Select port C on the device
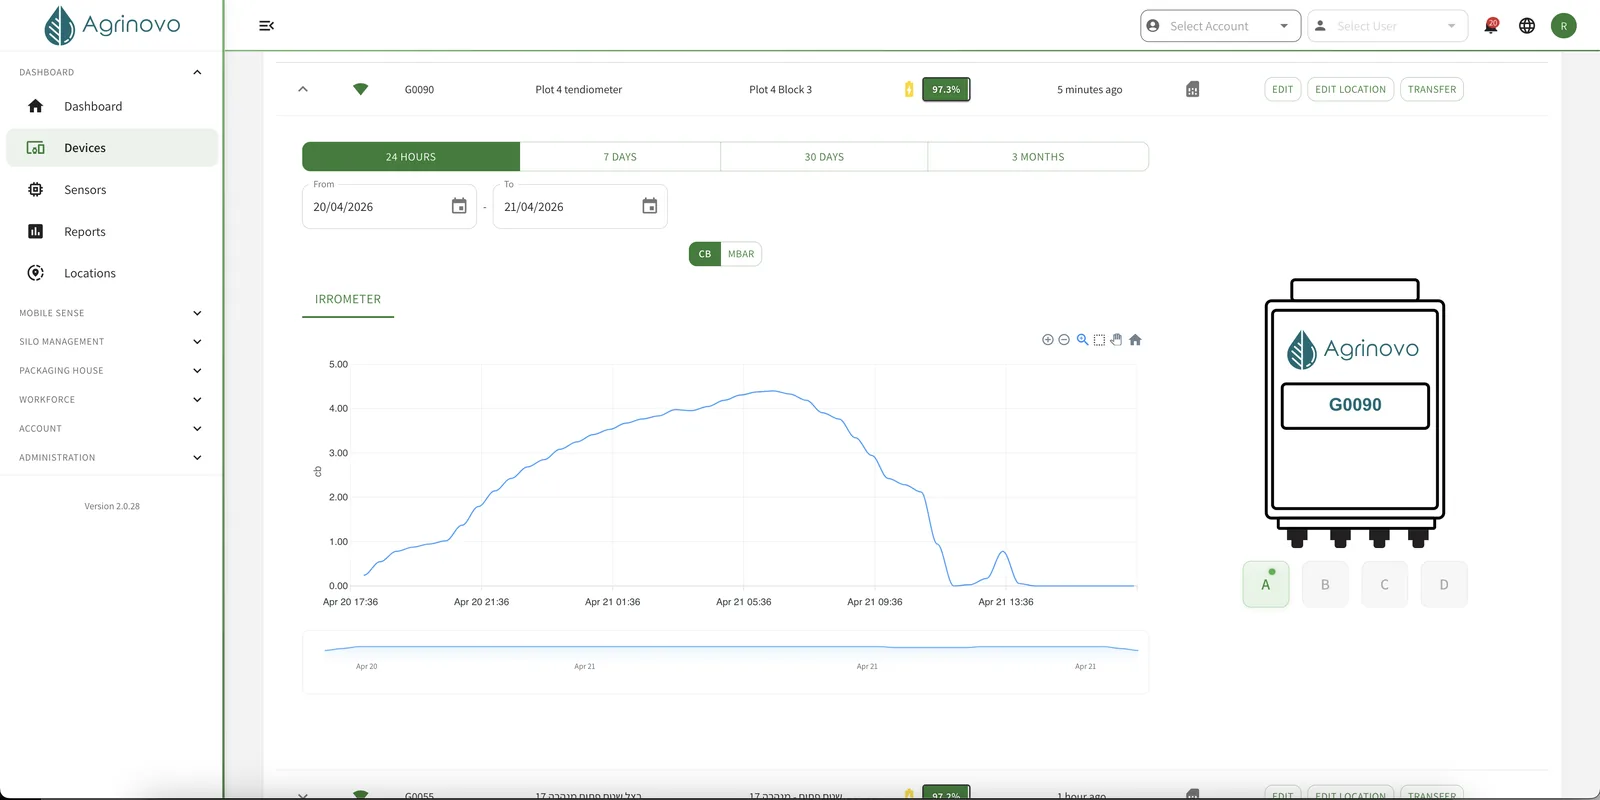The image size is (1600, 800). (x=1384, y=585)
